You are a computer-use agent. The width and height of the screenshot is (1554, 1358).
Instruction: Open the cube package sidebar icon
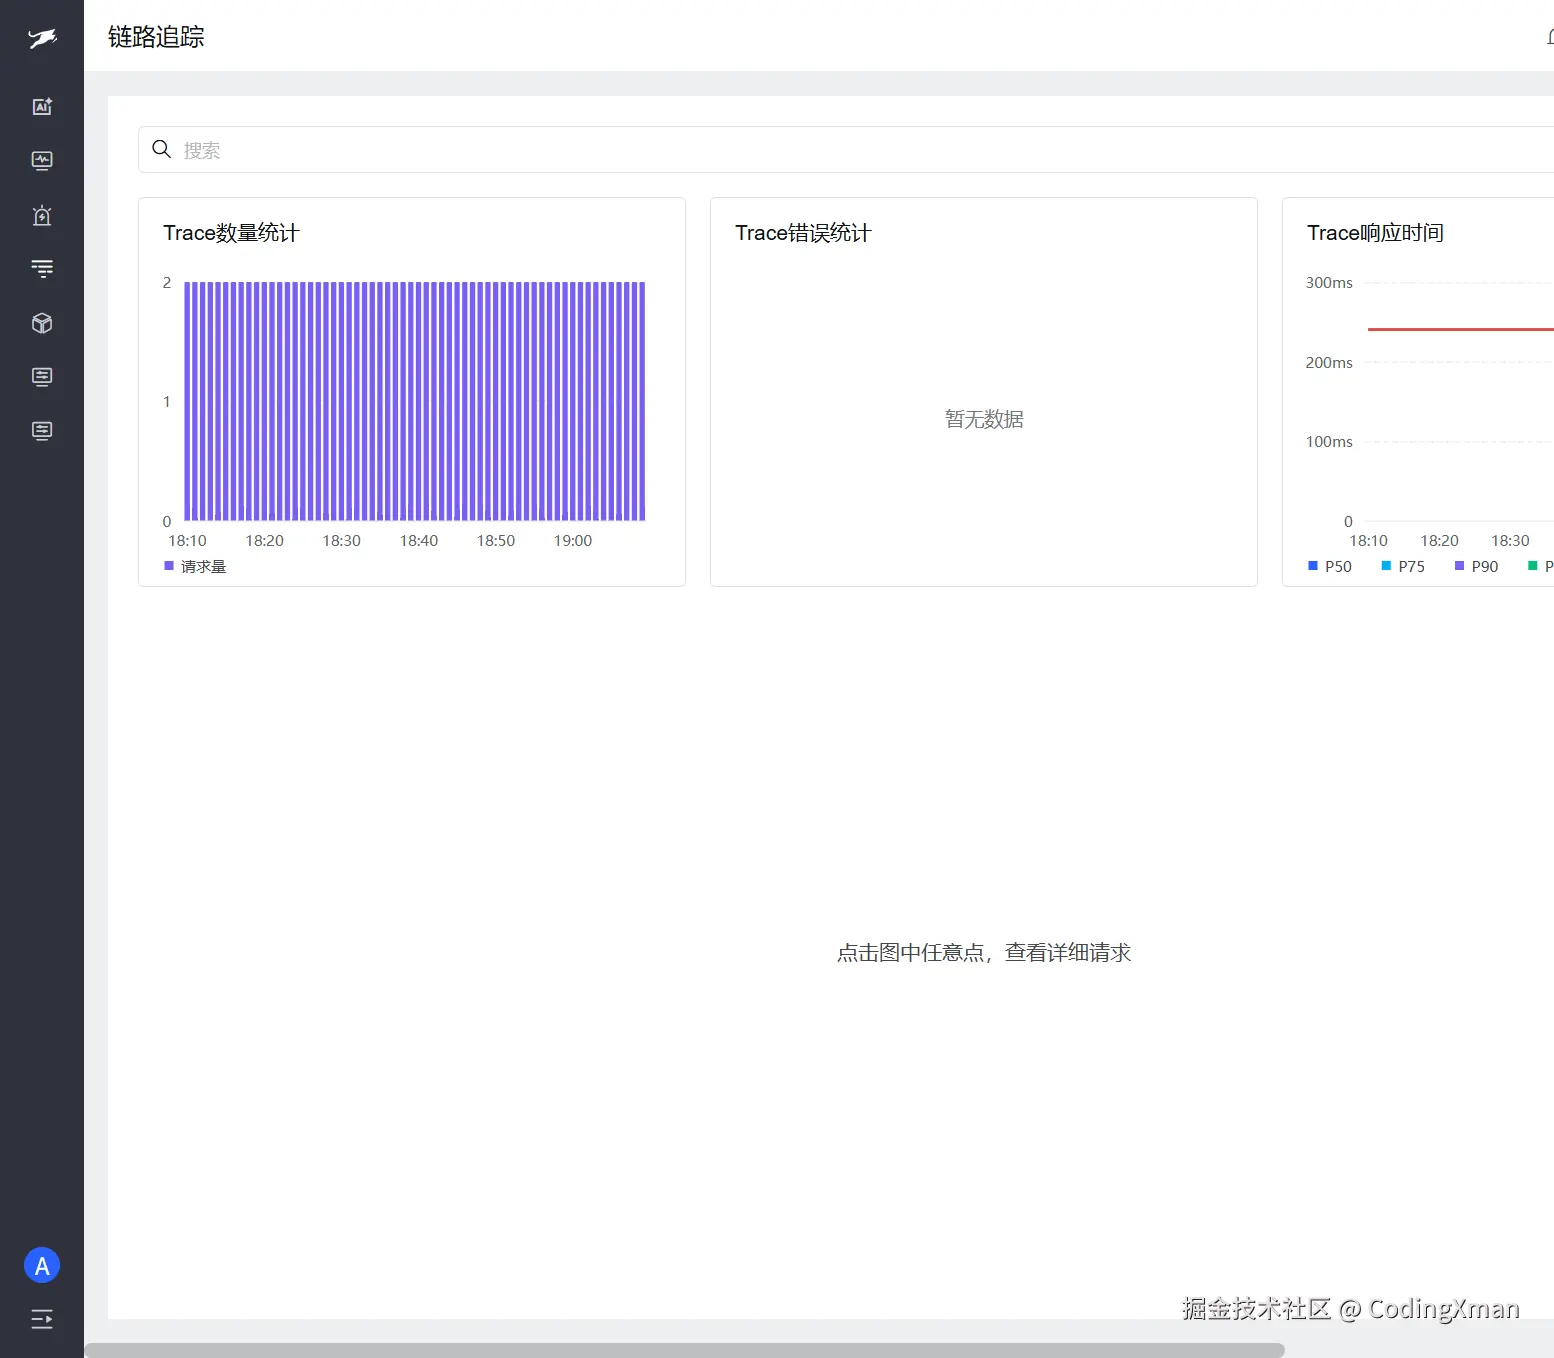tap(42, 323)
